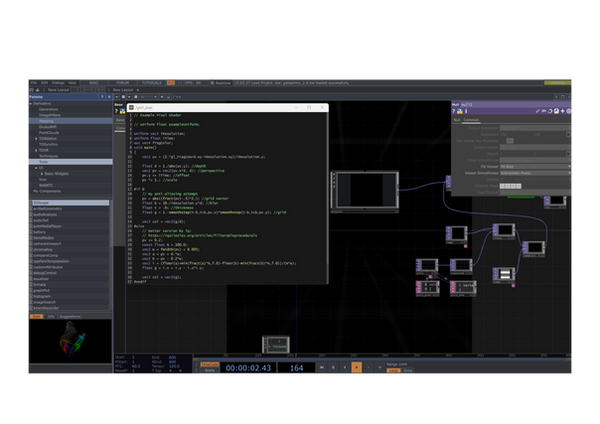Open the Help menu

[x=72, y=83]
